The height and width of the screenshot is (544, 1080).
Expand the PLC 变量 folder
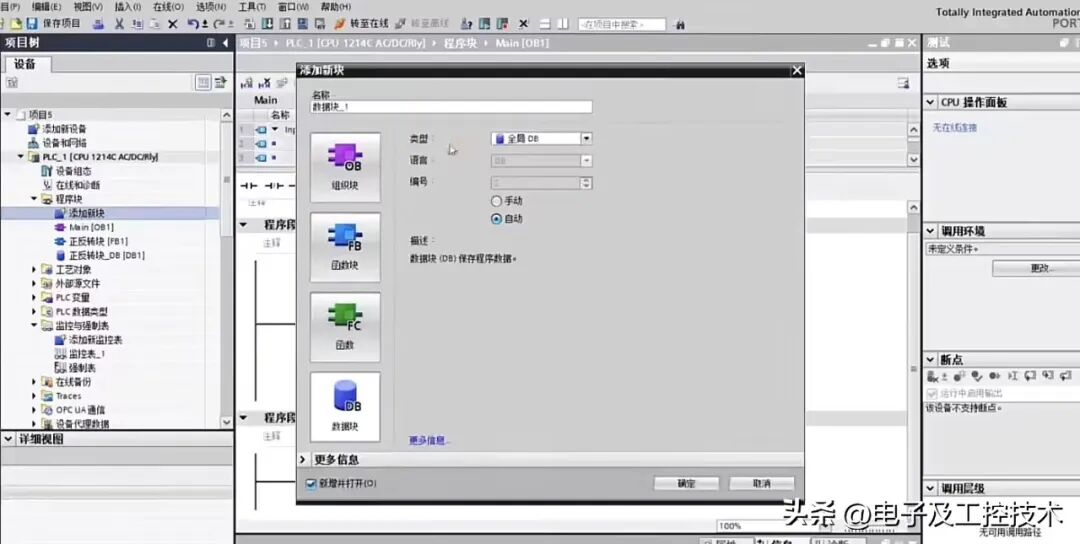pos(34,297)
